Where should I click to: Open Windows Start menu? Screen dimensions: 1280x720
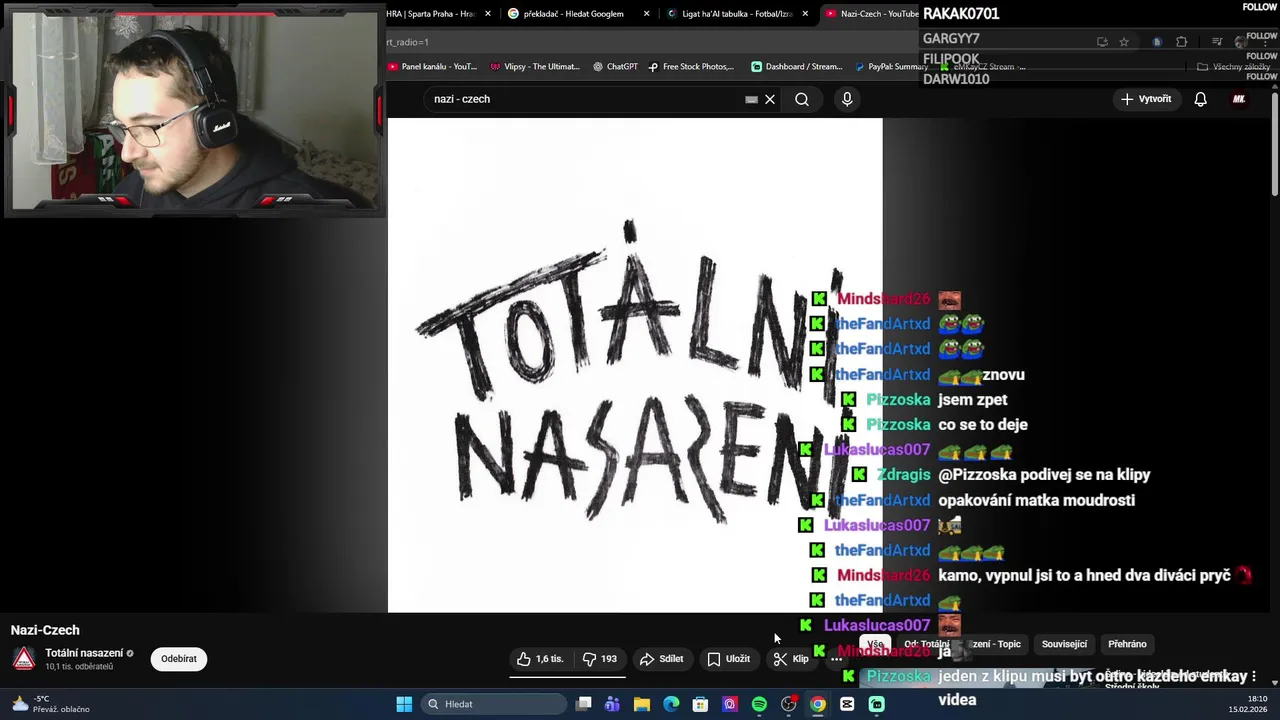[x=404, y=704]
